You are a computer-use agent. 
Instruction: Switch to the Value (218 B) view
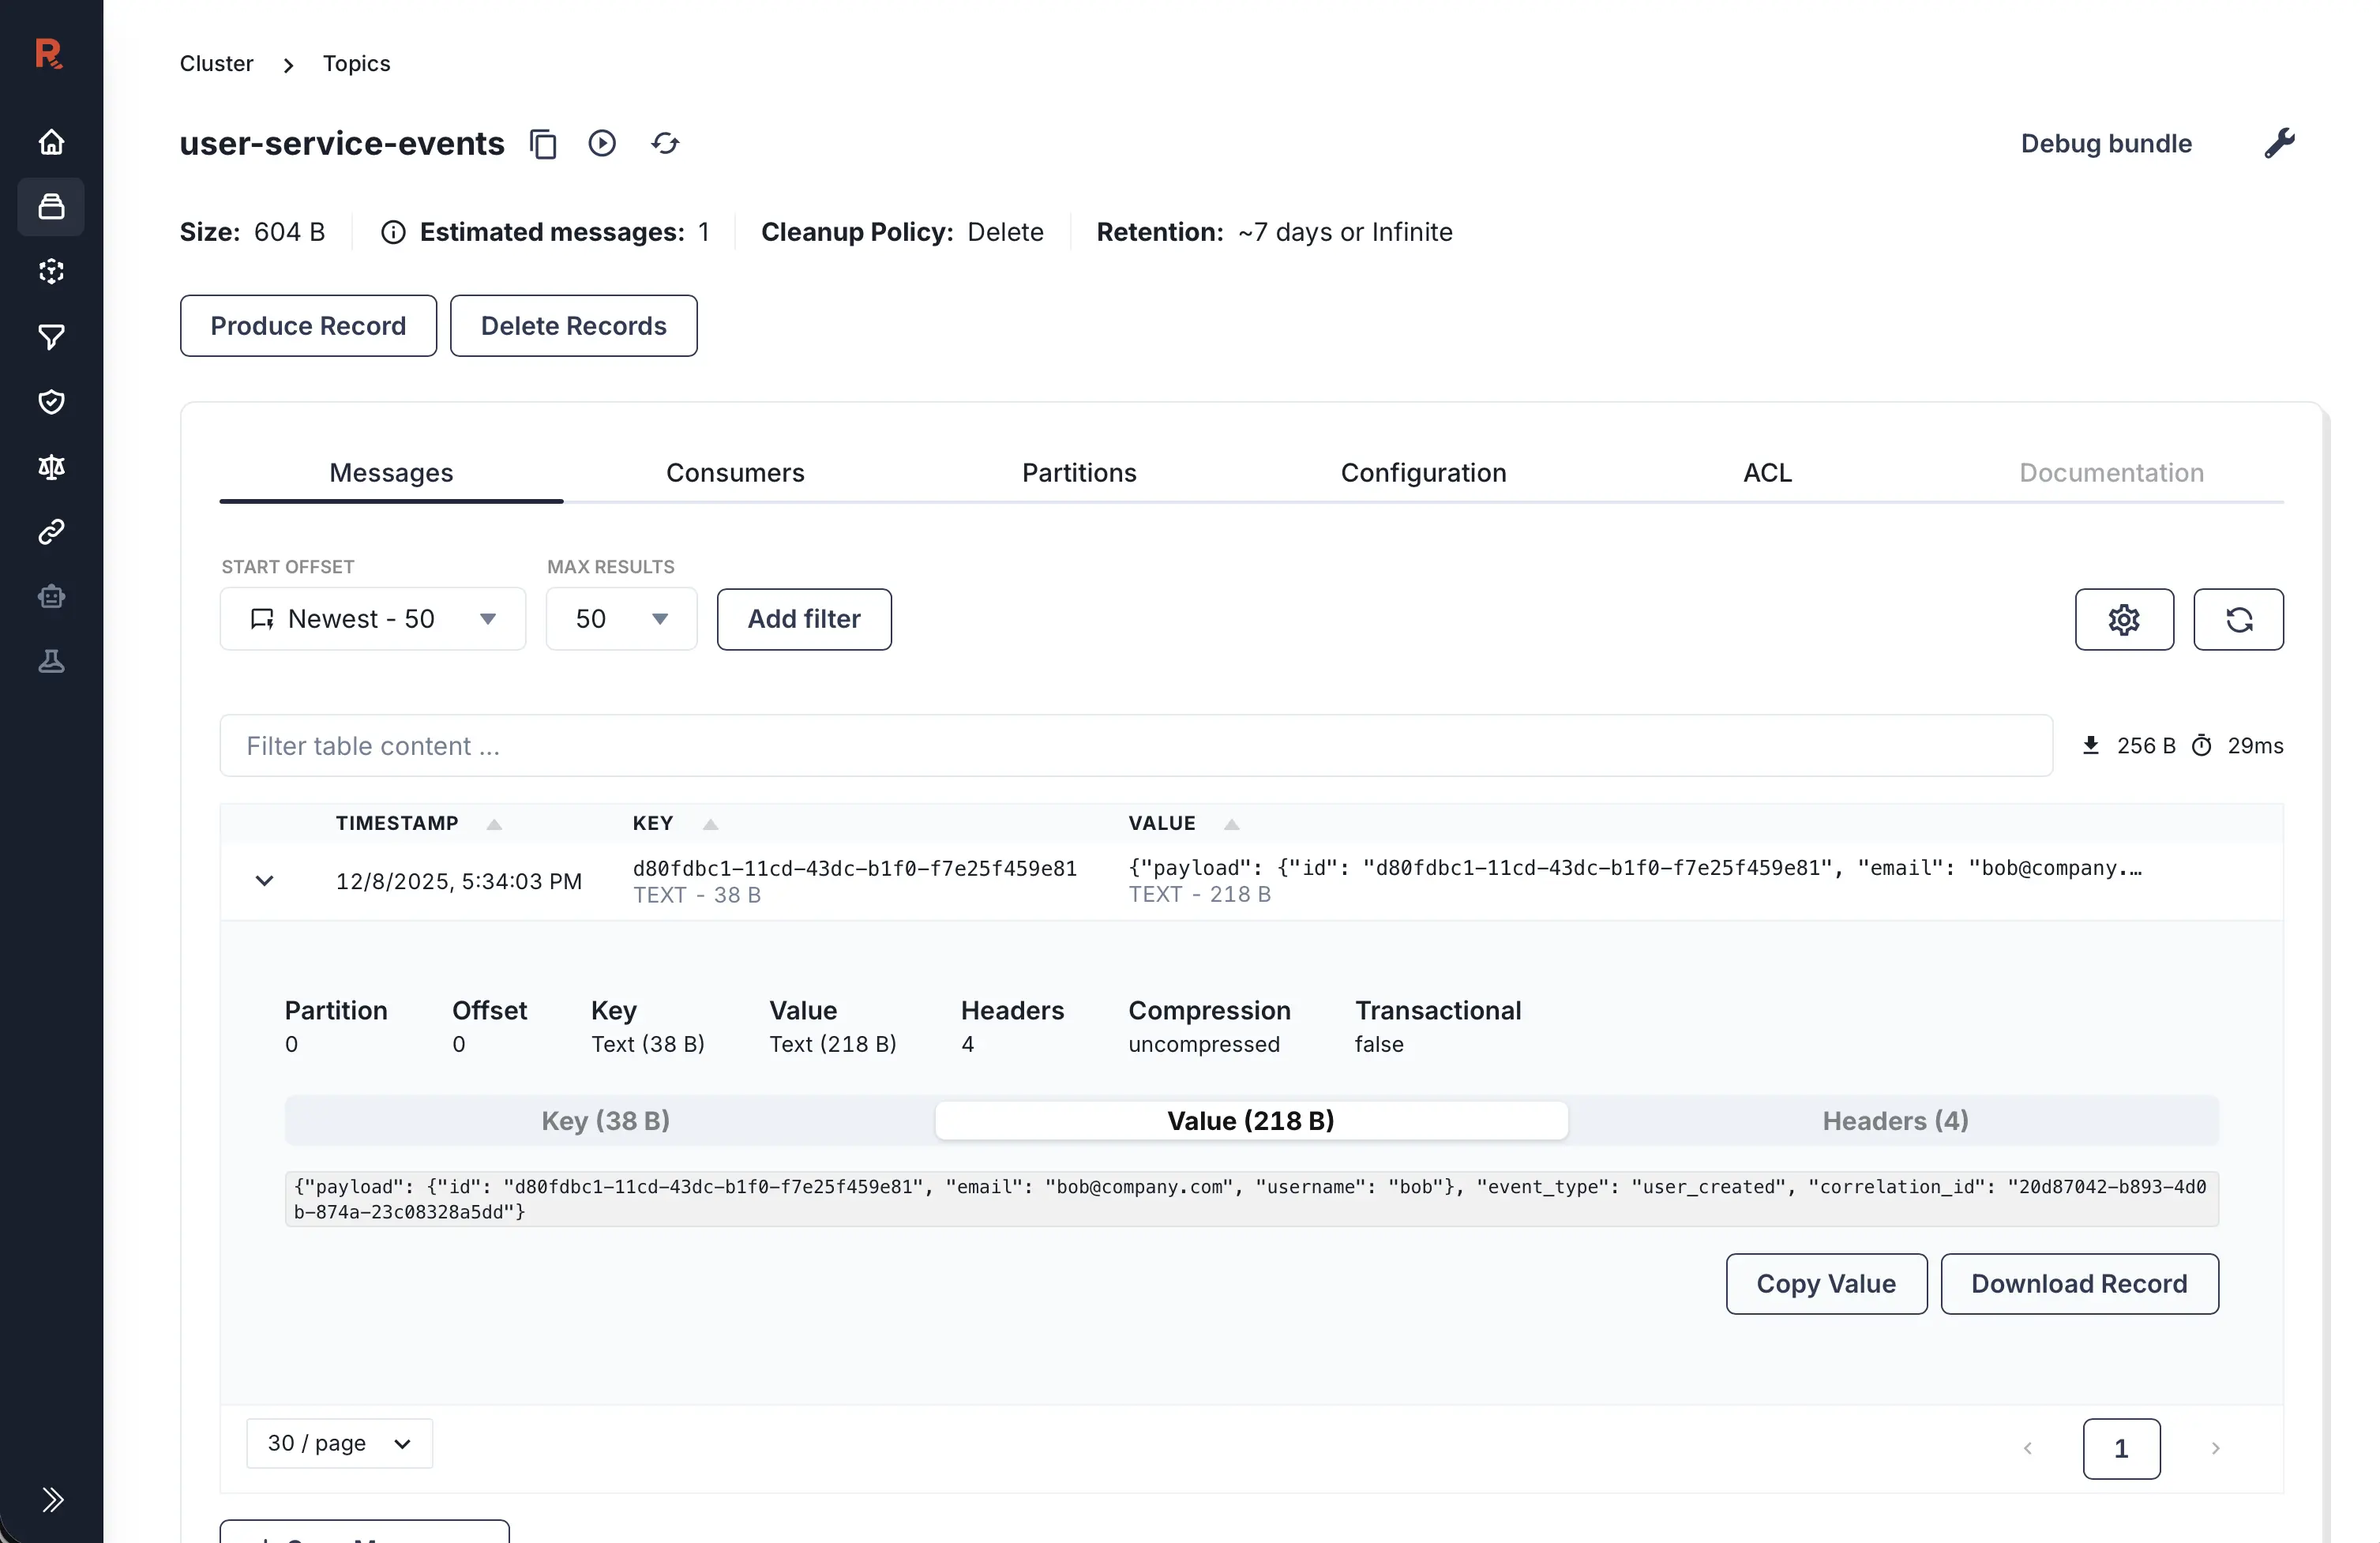click(1251, 1120)
